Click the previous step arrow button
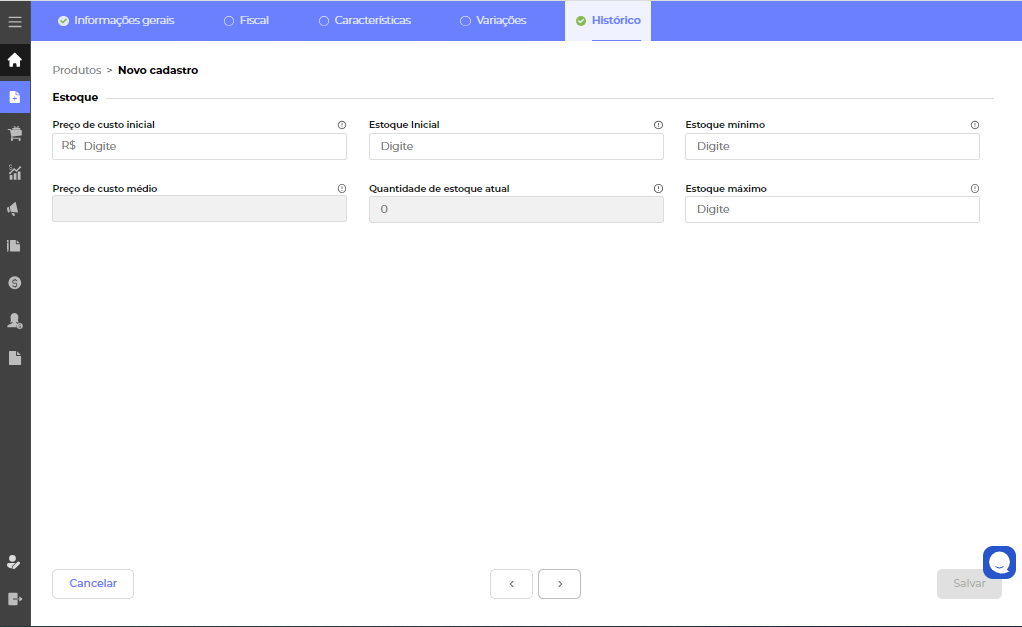1022x627 pixels. click(x=511, y=584)
